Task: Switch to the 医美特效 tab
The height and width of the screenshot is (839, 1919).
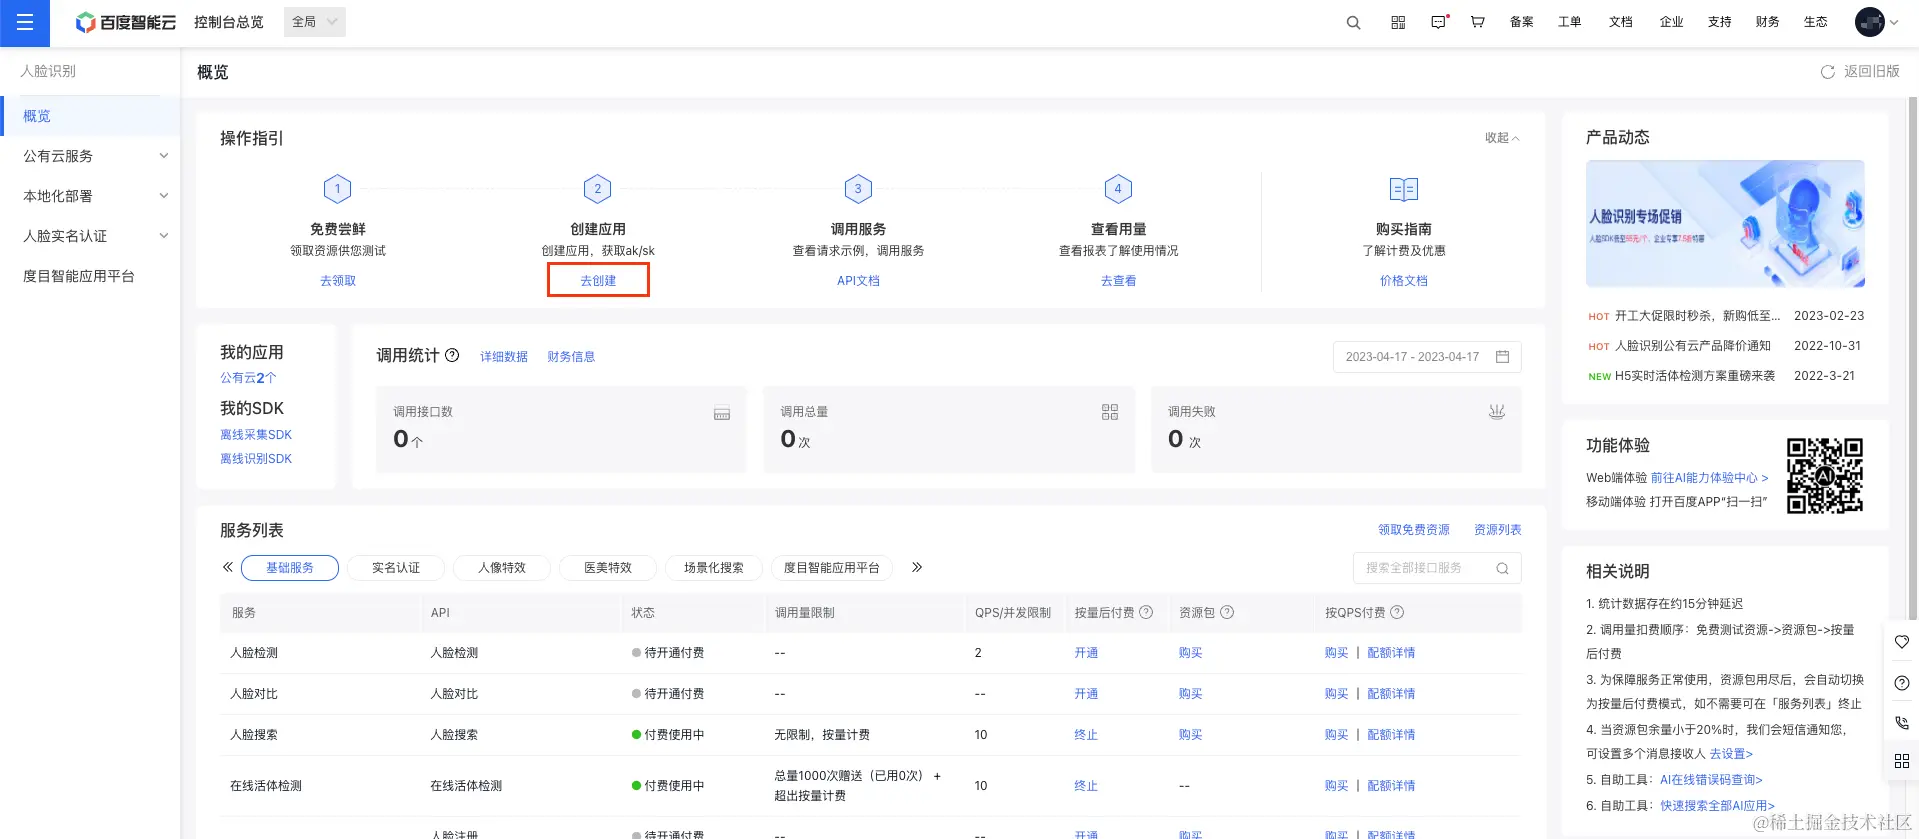Action: [x=608, y=568]
